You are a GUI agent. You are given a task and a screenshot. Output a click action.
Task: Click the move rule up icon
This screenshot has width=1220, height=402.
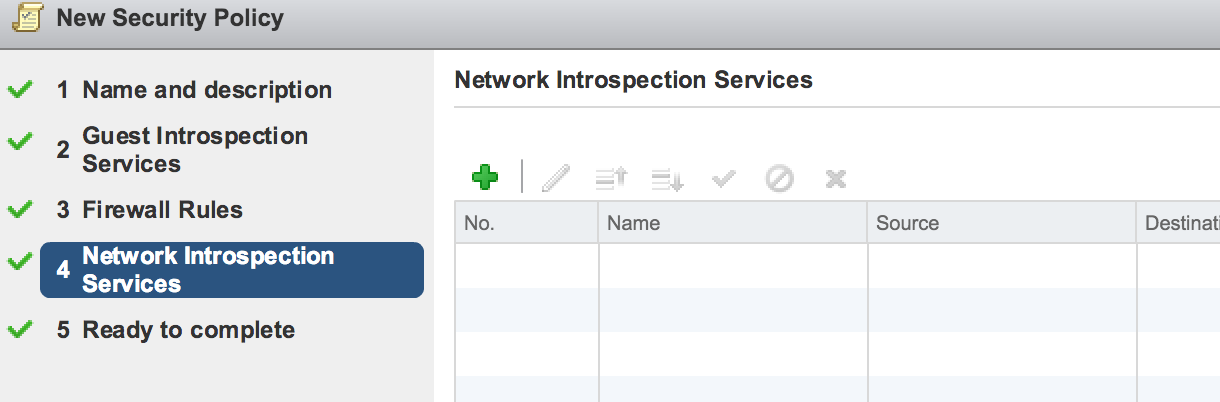(610, 179)
